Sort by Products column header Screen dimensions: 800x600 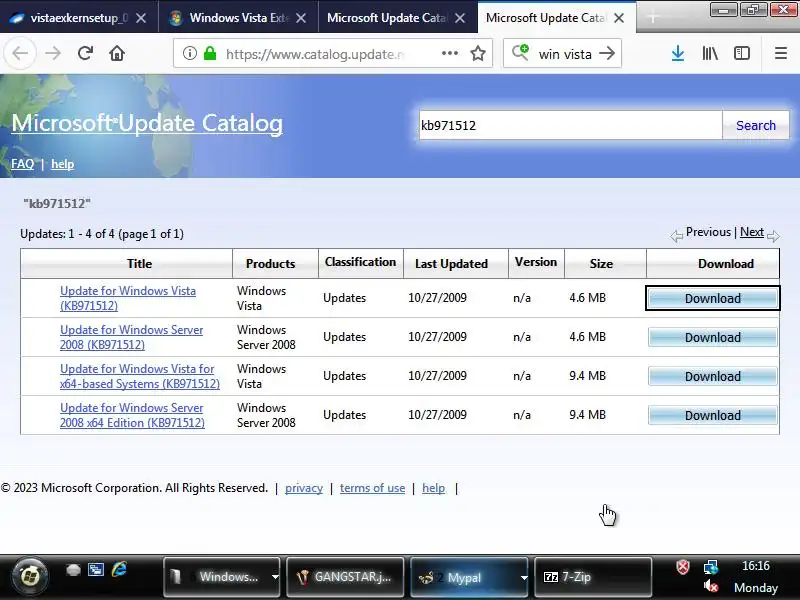(270, 263)
